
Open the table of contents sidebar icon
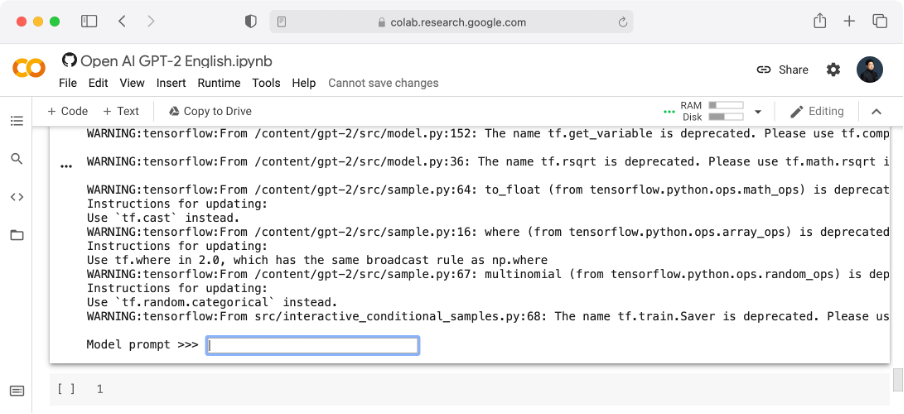tap(17, 121)
